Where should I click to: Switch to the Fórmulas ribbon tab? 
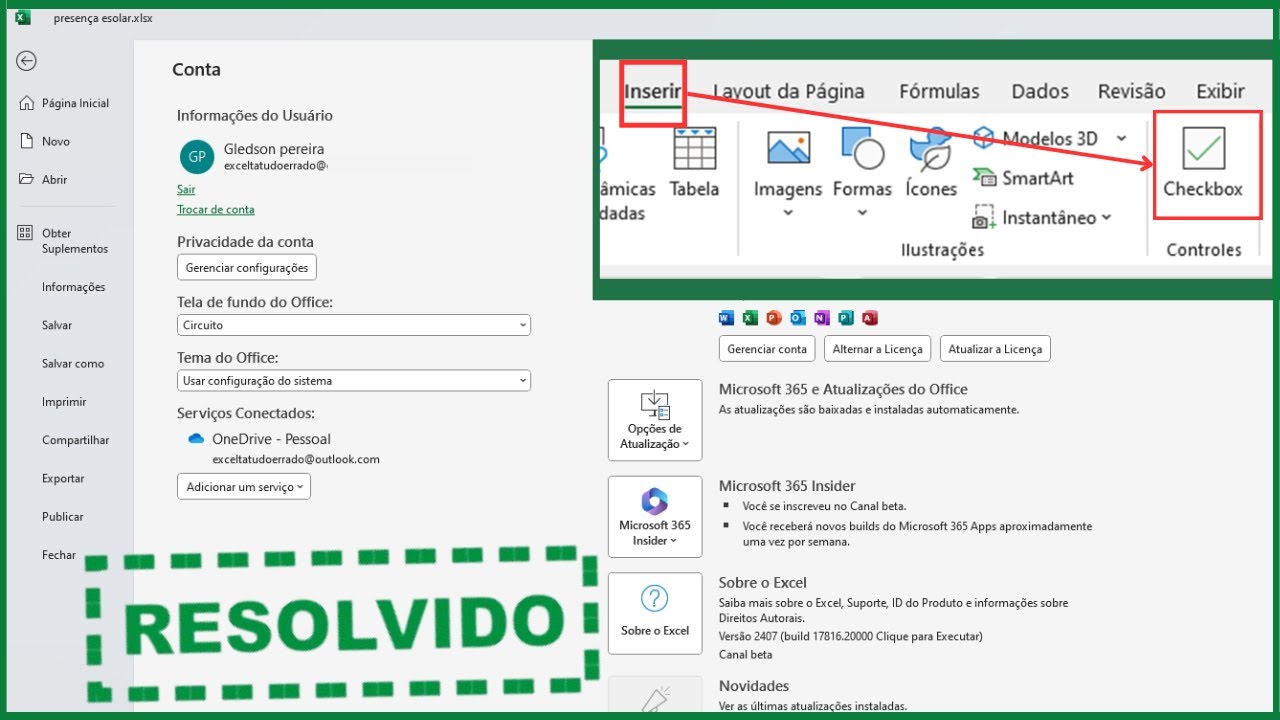click(x=939, y=92)
